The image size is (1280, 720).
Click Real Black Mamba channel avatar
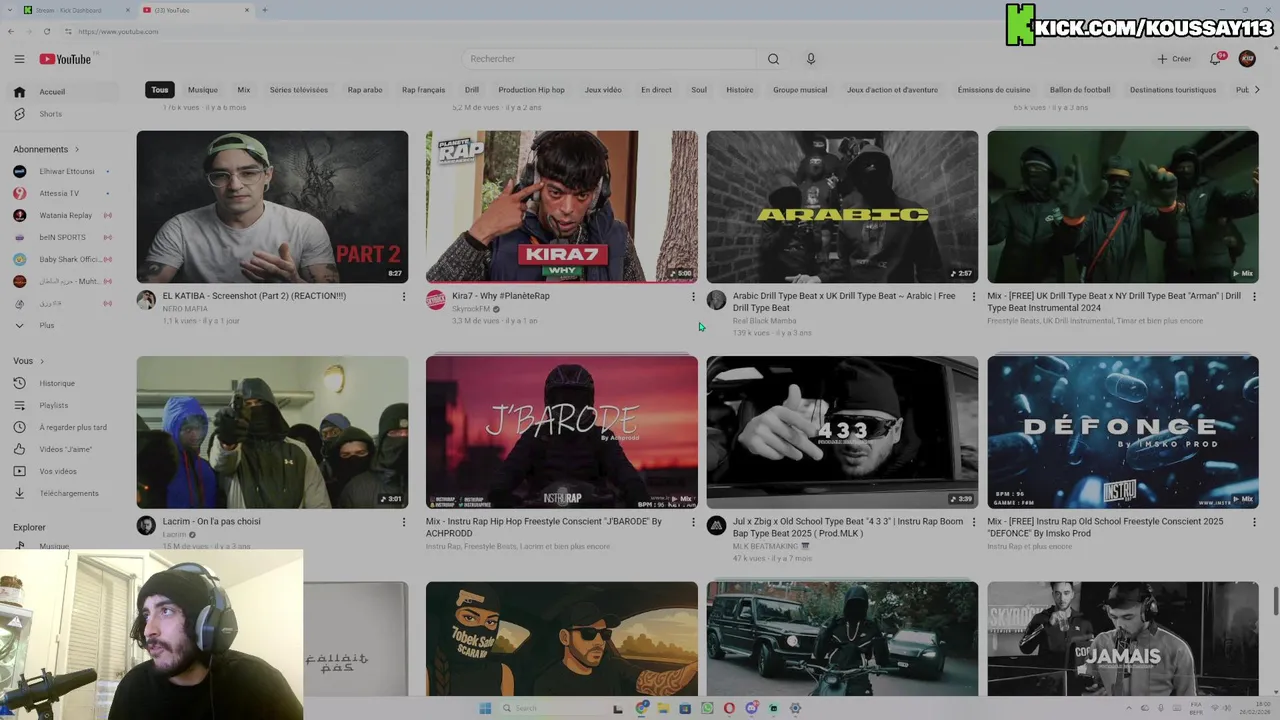tap(716, 300)
